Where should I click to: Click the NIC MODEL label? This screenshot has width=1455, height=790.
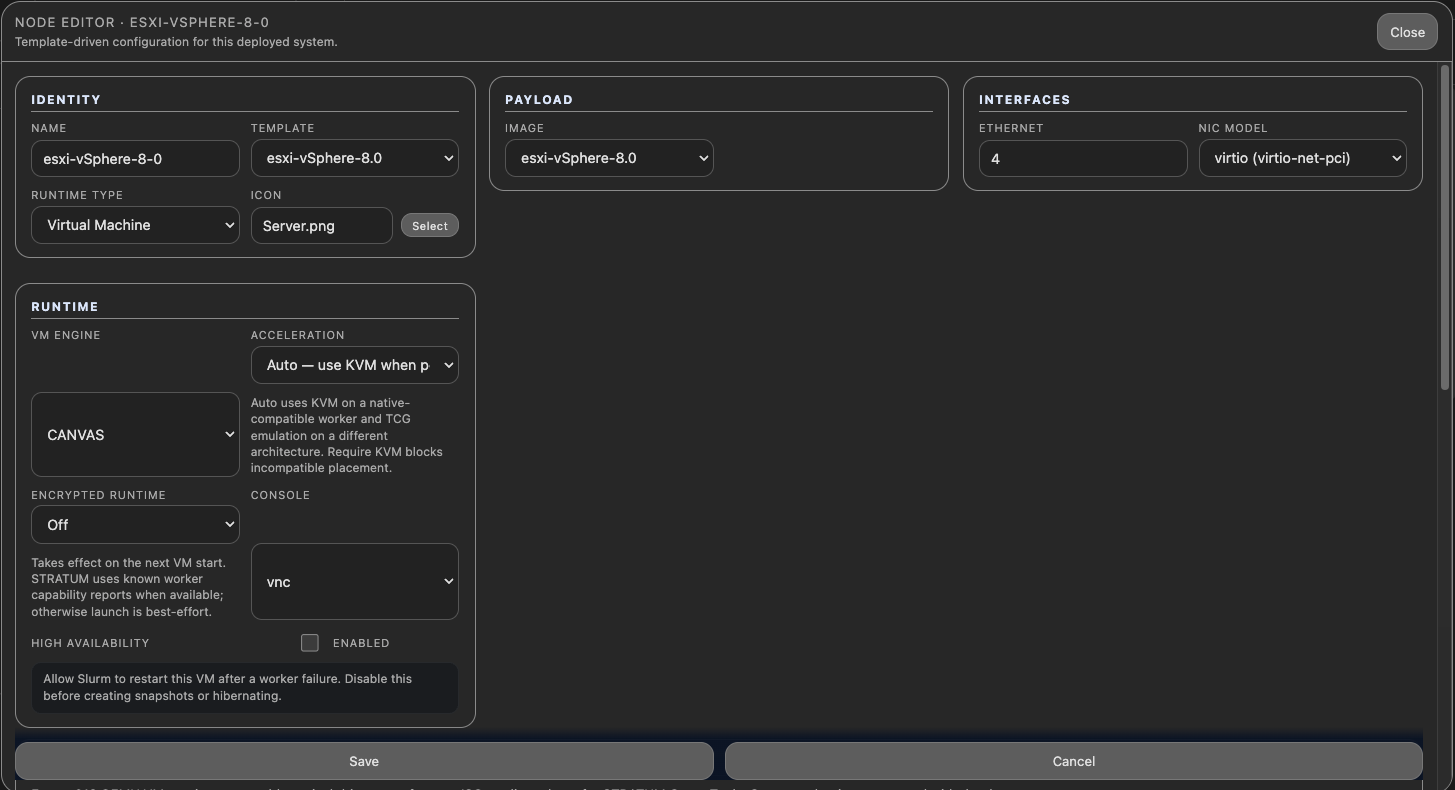(x=1233, y=128)
